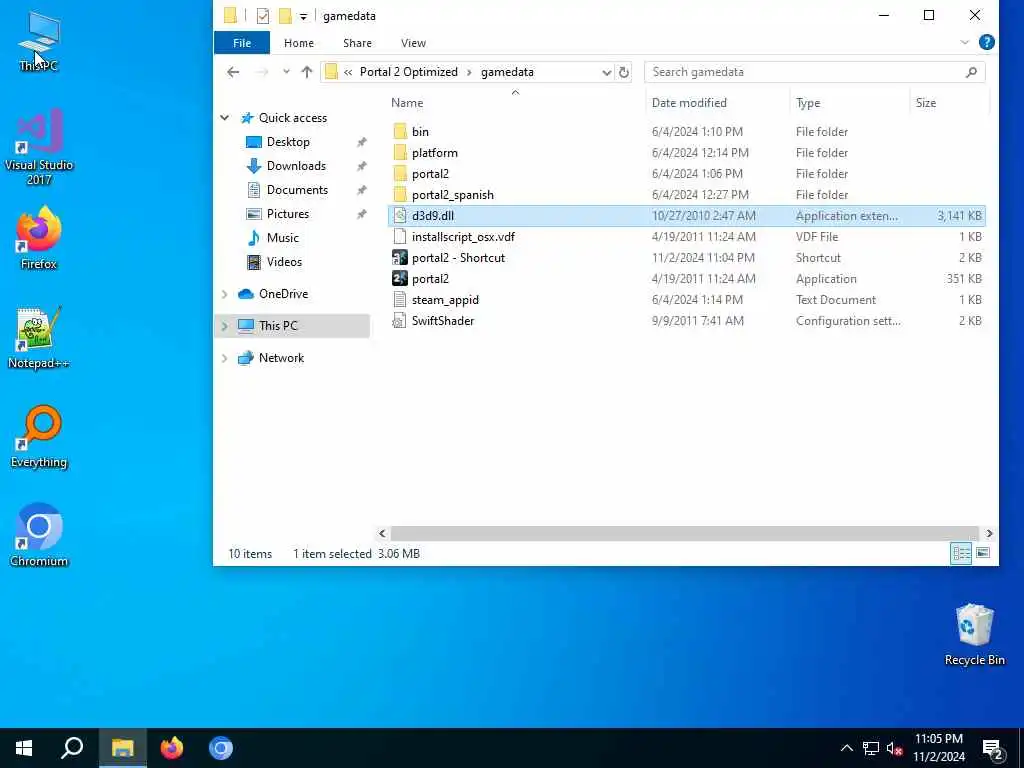Screen dimensions: 1024x768
Task: Expand the This PC tree node
Action: 225,326
